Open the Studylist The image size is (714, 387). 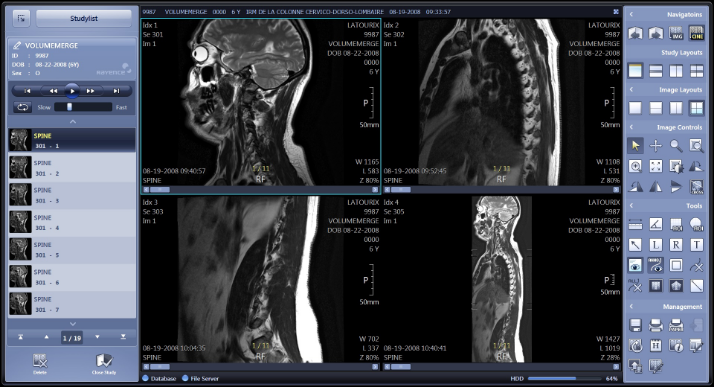pos(84,19)
